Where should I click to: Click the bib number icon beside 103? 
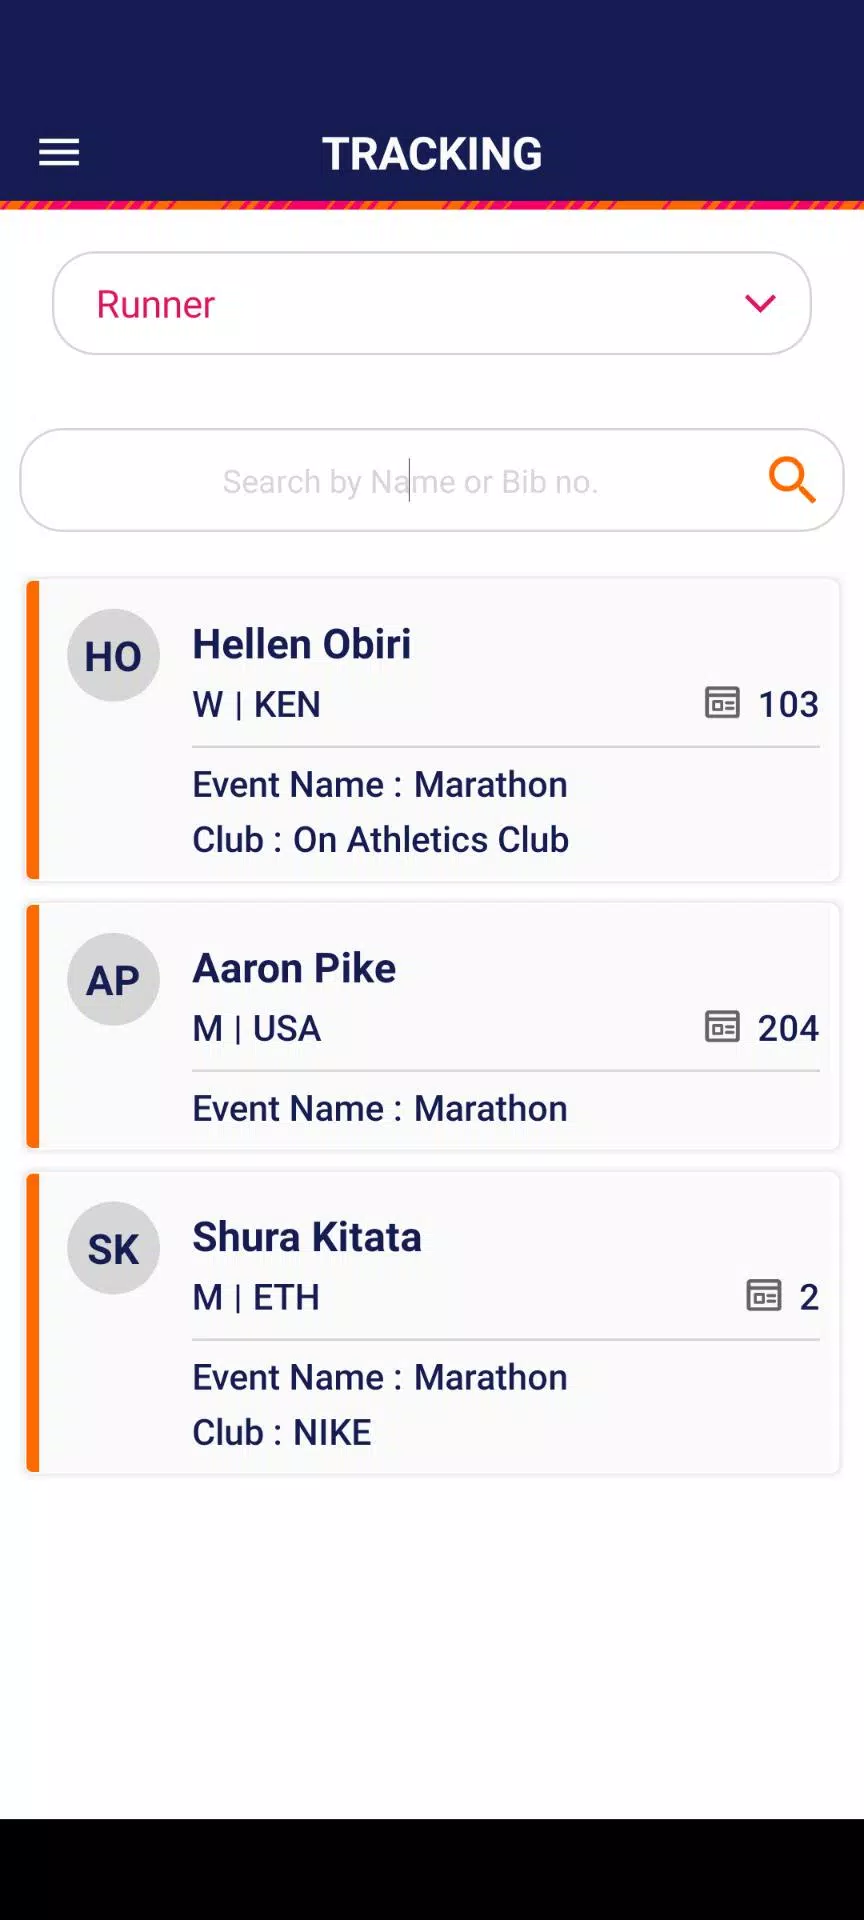(722, 704)
